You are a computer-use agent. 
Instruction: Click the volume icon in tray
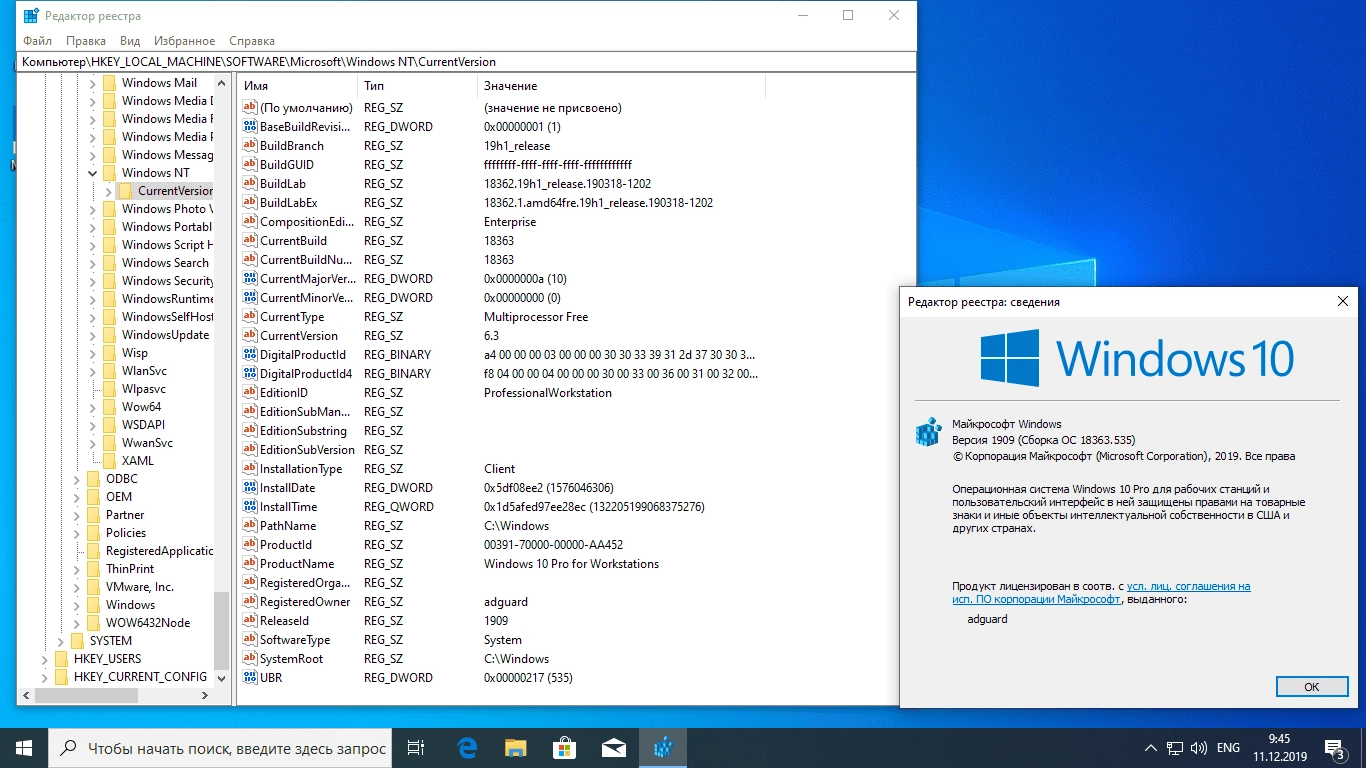tap(1199, 748)
